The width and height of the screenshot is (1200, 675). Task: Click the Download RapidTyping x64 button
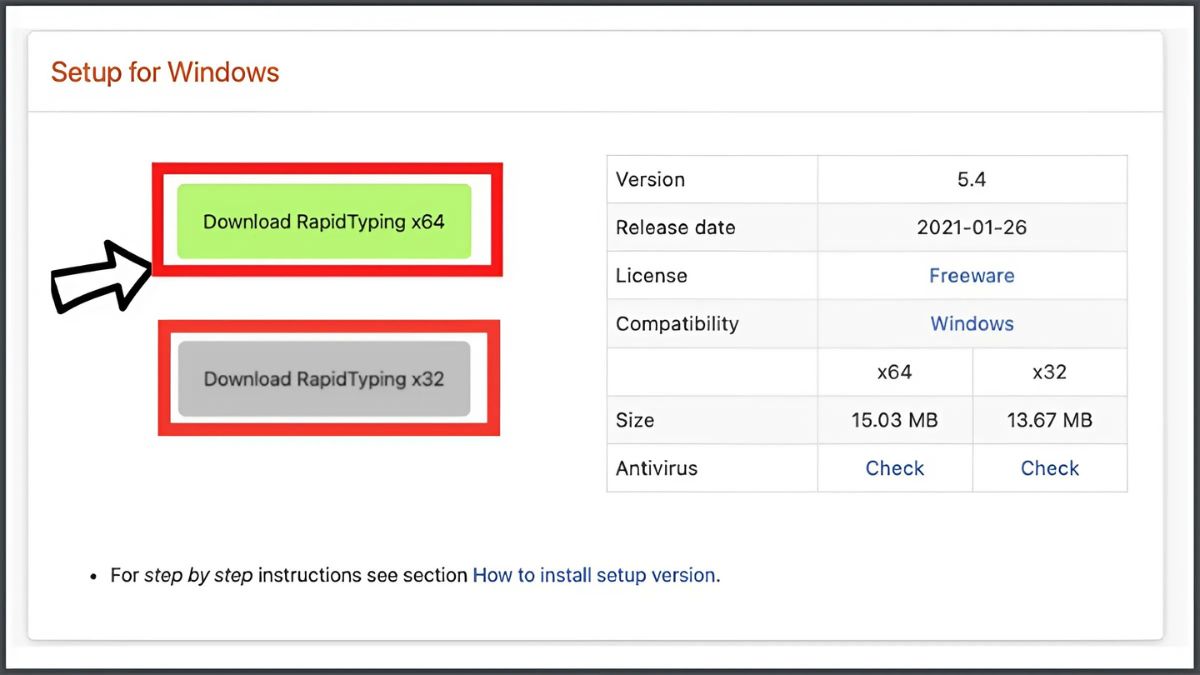pyautogui.click(x=324, y=222)
